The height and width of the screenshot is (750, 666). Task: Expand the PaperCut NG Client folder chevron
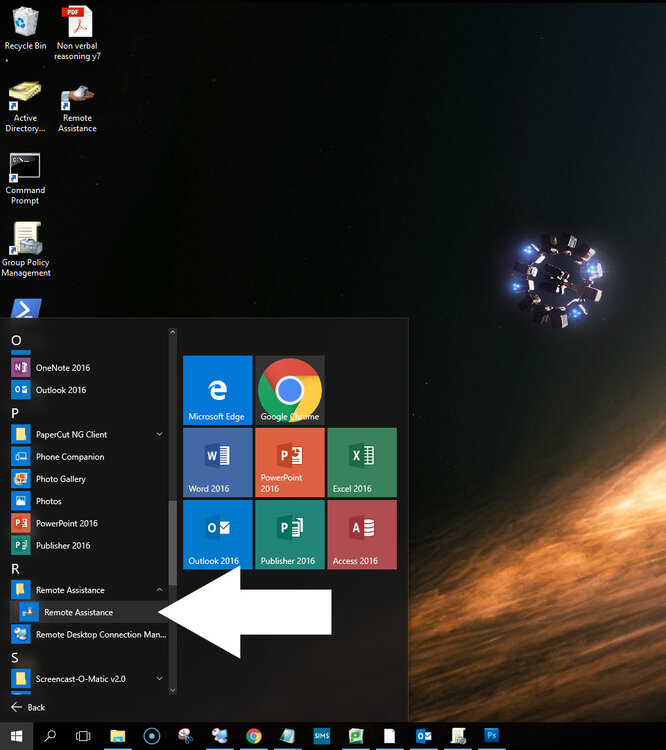(159, 434)
